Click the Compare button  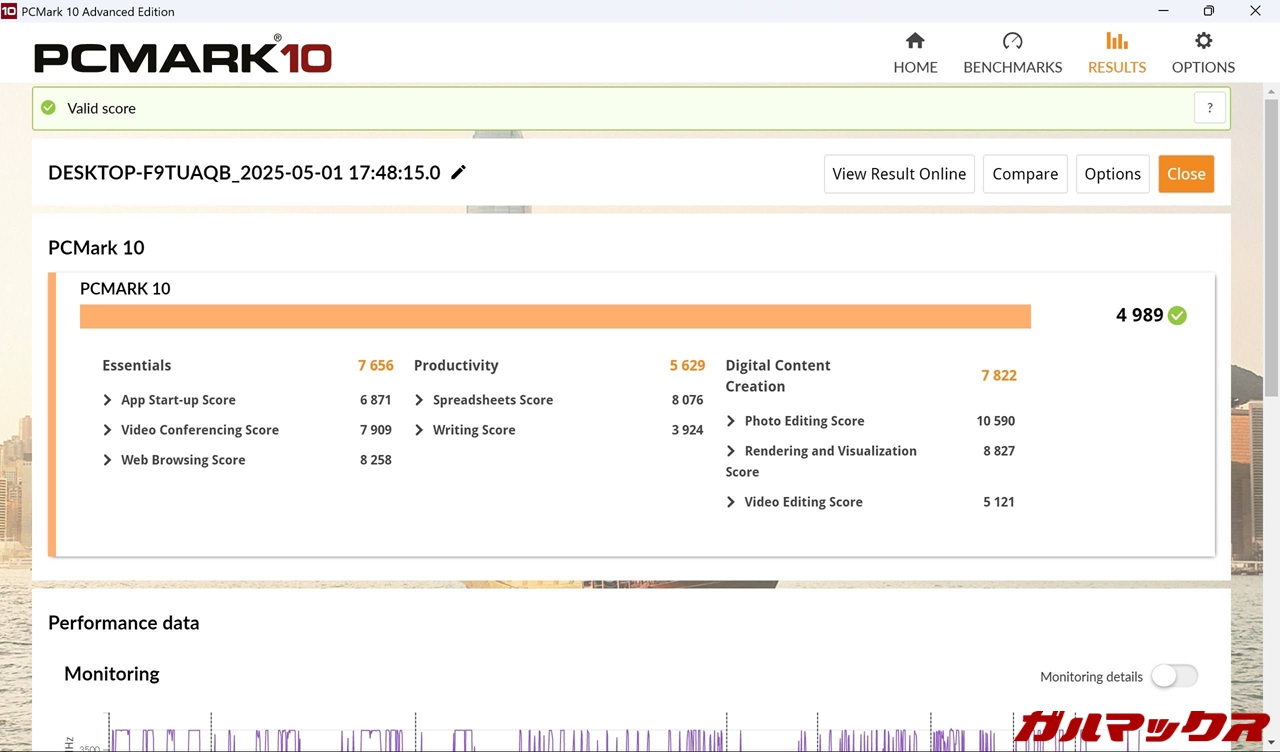pyautogui.click(x=1025, y=174)
